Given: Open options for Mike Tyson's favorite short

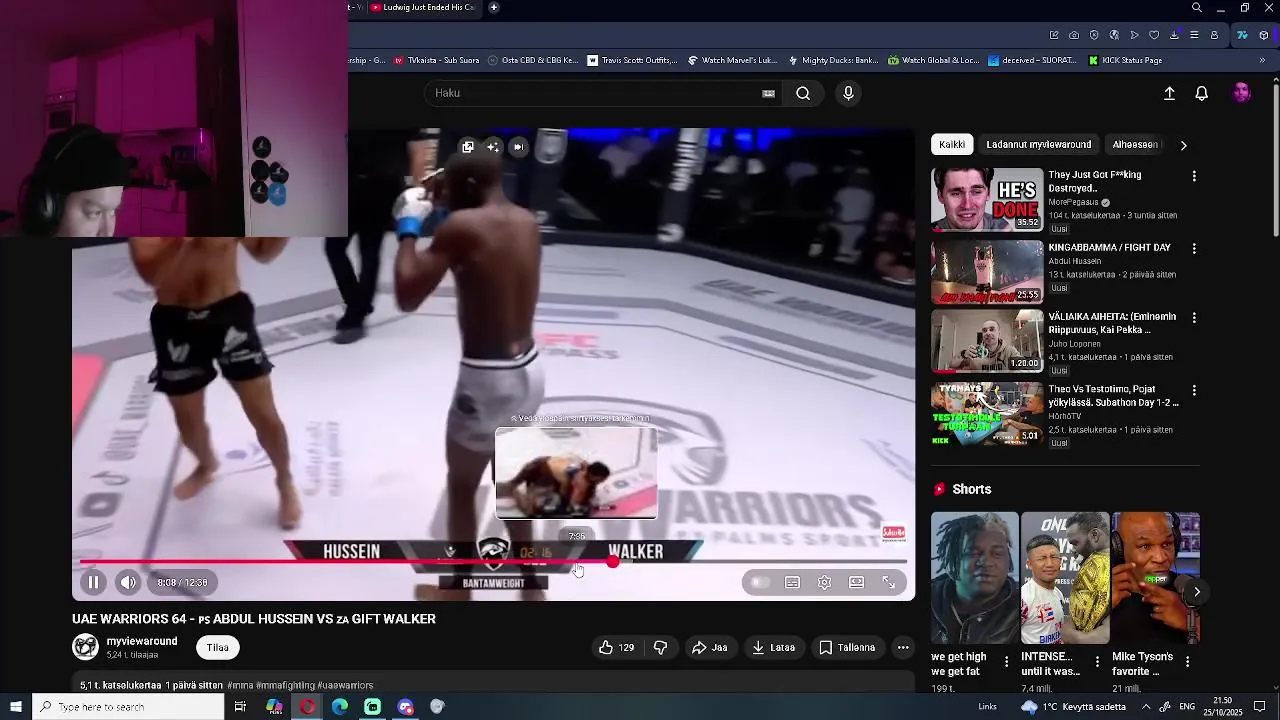Looking at the screenshot, I should point(1187,662).
